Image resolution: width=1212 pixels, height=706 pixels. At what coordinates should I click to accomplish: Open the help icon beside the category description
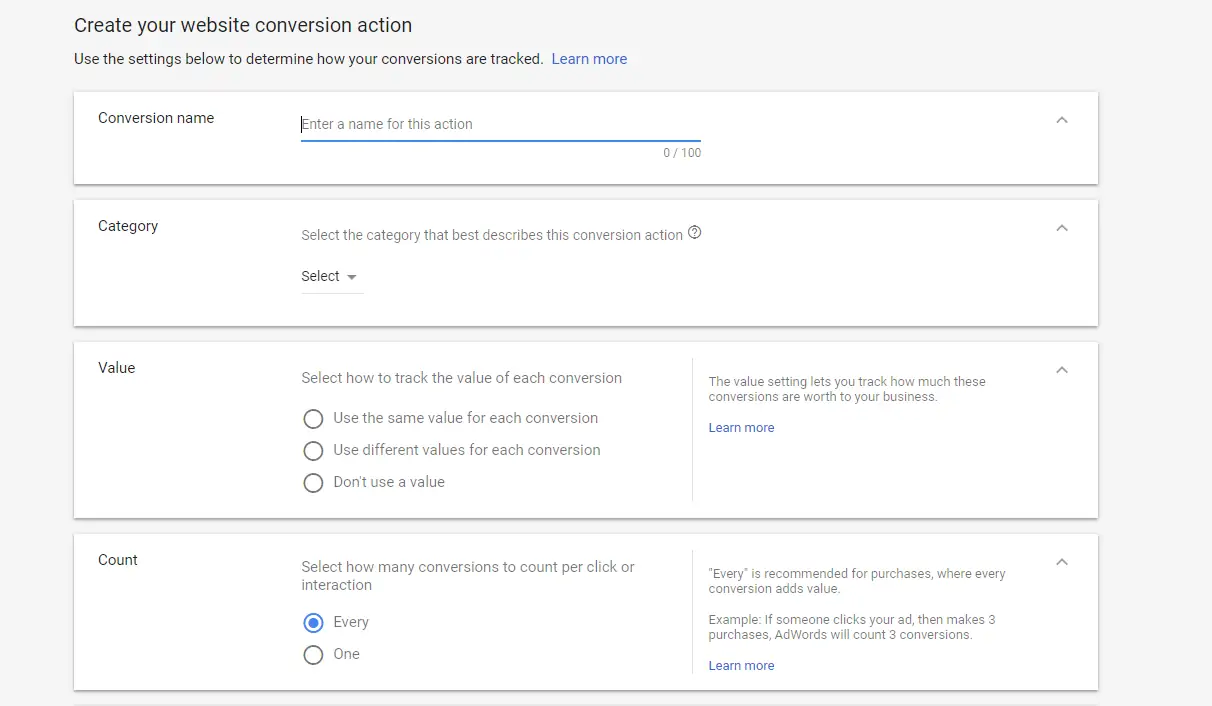[x=695, y=233]
